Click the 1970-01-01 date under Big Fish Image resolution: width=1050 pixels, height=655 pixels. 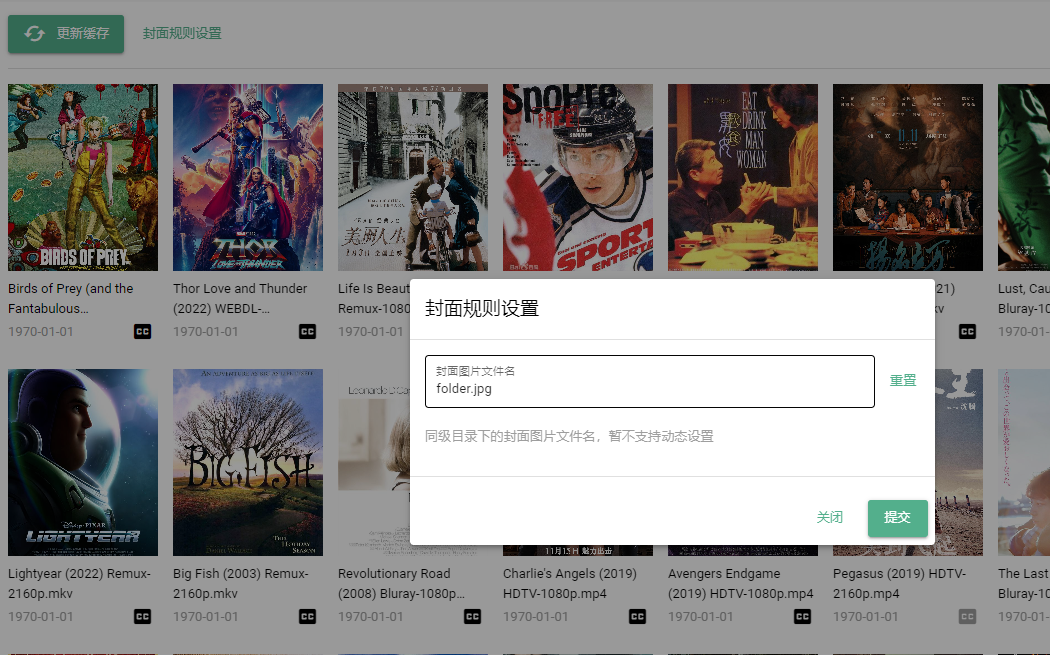(206, 617)
